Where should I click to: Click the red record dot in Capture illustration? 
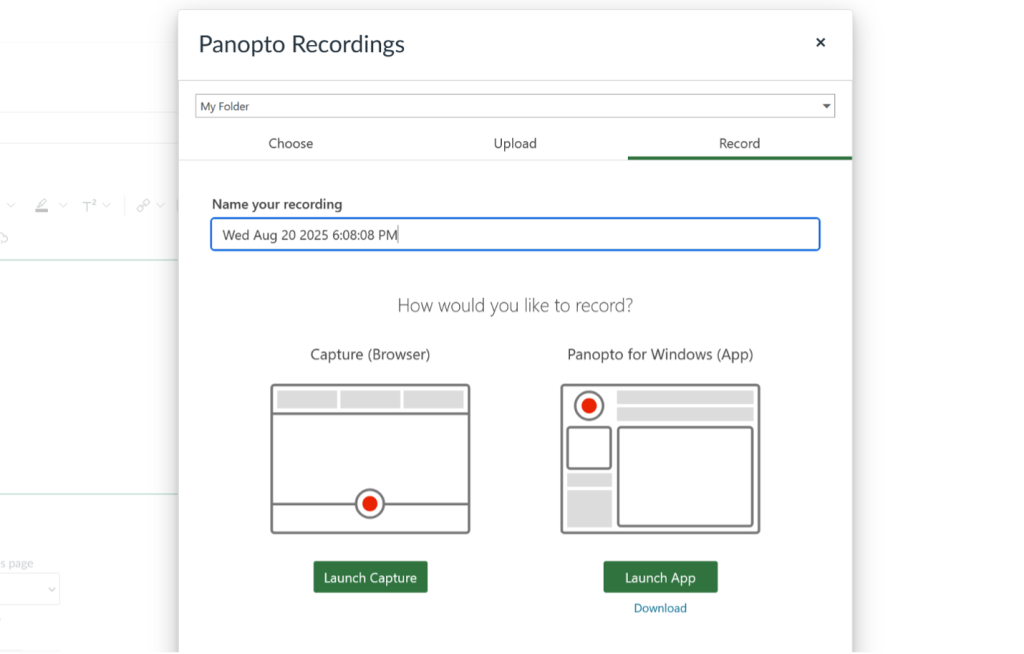(370, 503)
